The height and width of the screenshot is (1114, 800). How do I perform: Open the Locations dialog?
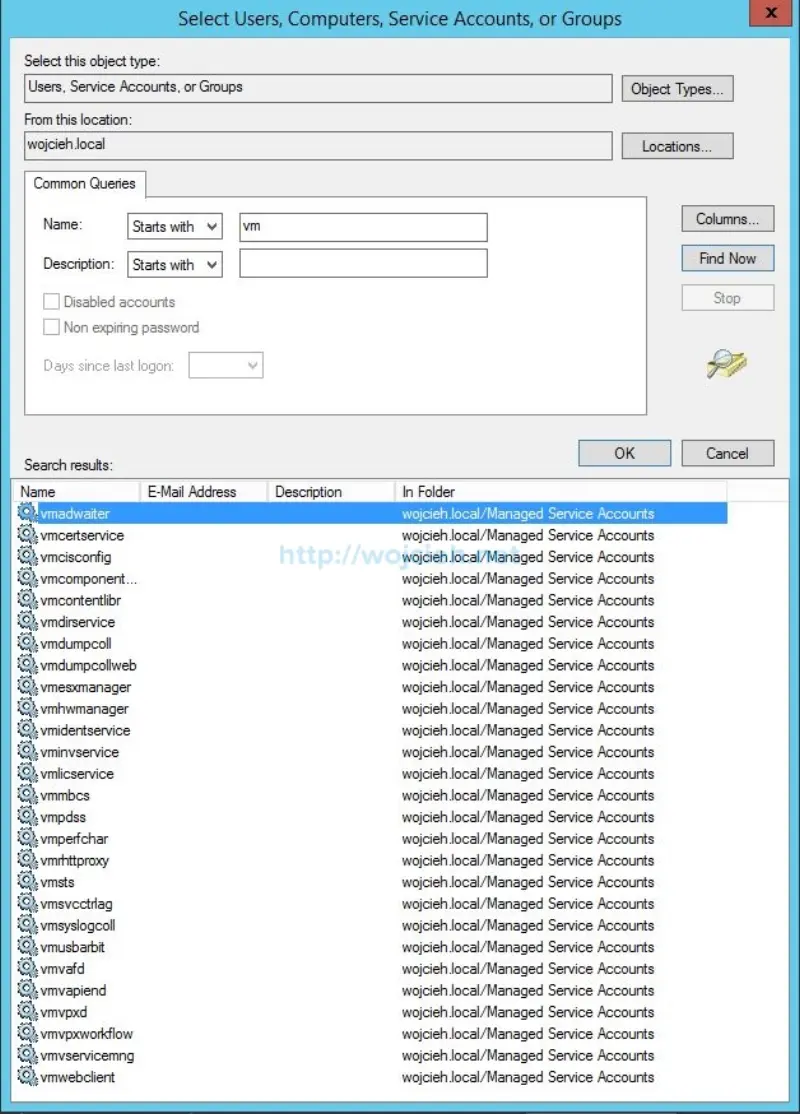click(677, 146)
